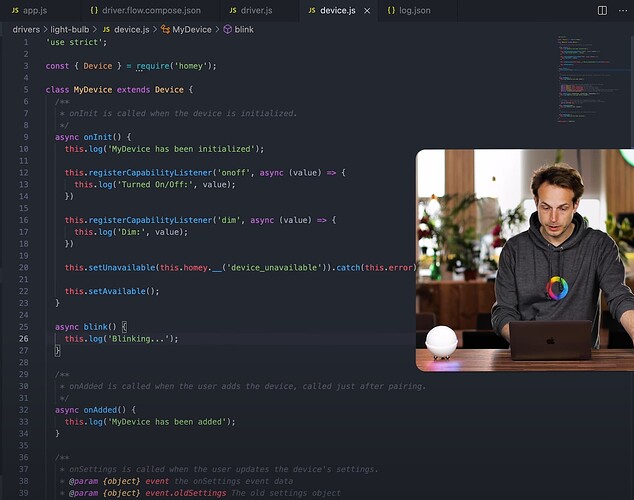634x500 pixels.
Task: Click the 'onAdded is called' comment line
Action: coord(243,386)
